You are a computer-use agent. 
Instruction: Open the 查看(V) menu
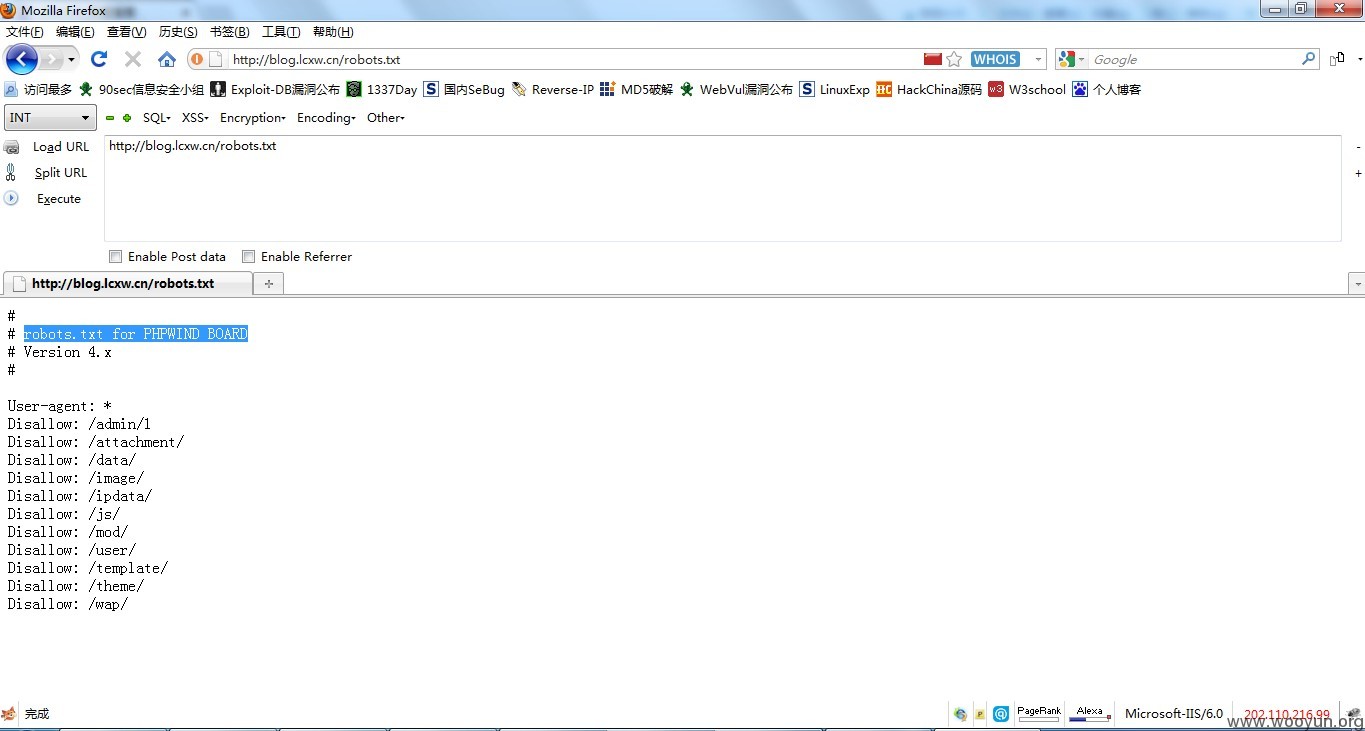pos(127,32)
